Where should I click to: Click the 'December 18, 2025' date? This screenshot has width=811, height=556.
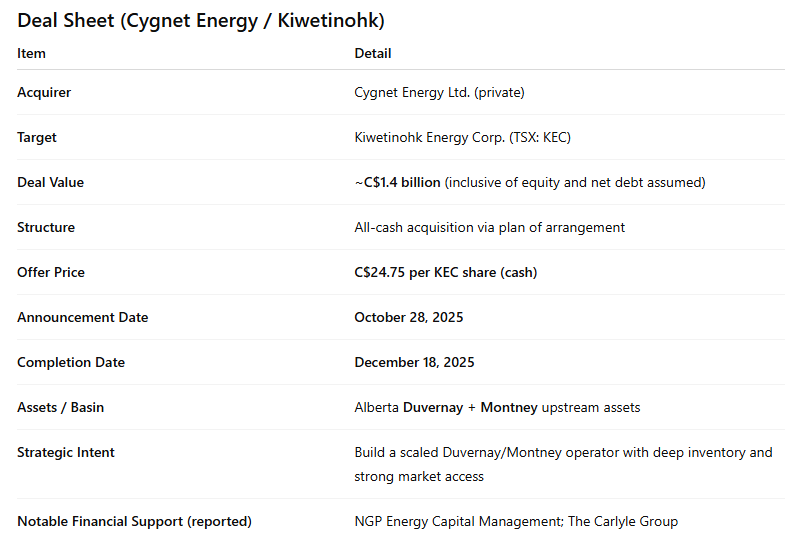414,362
